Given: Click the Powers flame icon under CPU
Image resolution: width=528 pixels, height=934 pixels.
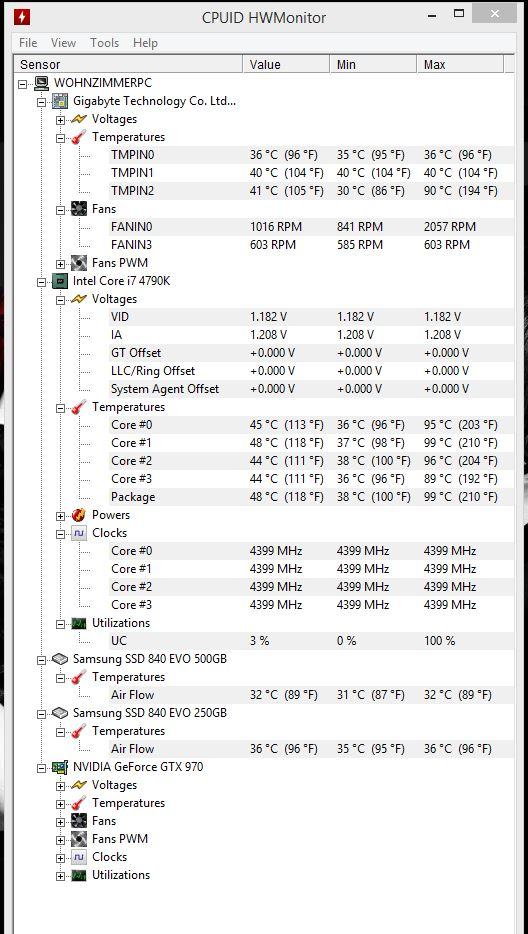Looking at the screenshot, I should (79, 515).
